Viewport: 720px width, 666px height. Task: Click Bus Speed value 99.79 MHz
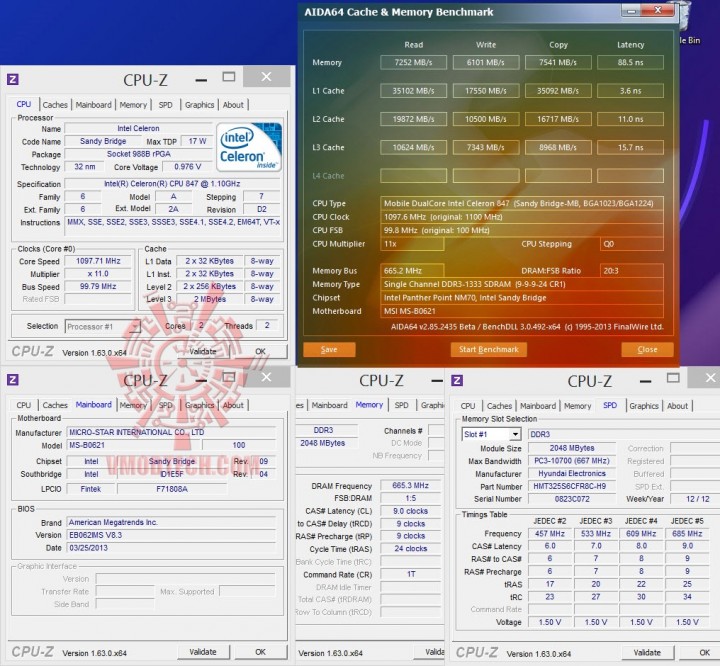(98, 286)
